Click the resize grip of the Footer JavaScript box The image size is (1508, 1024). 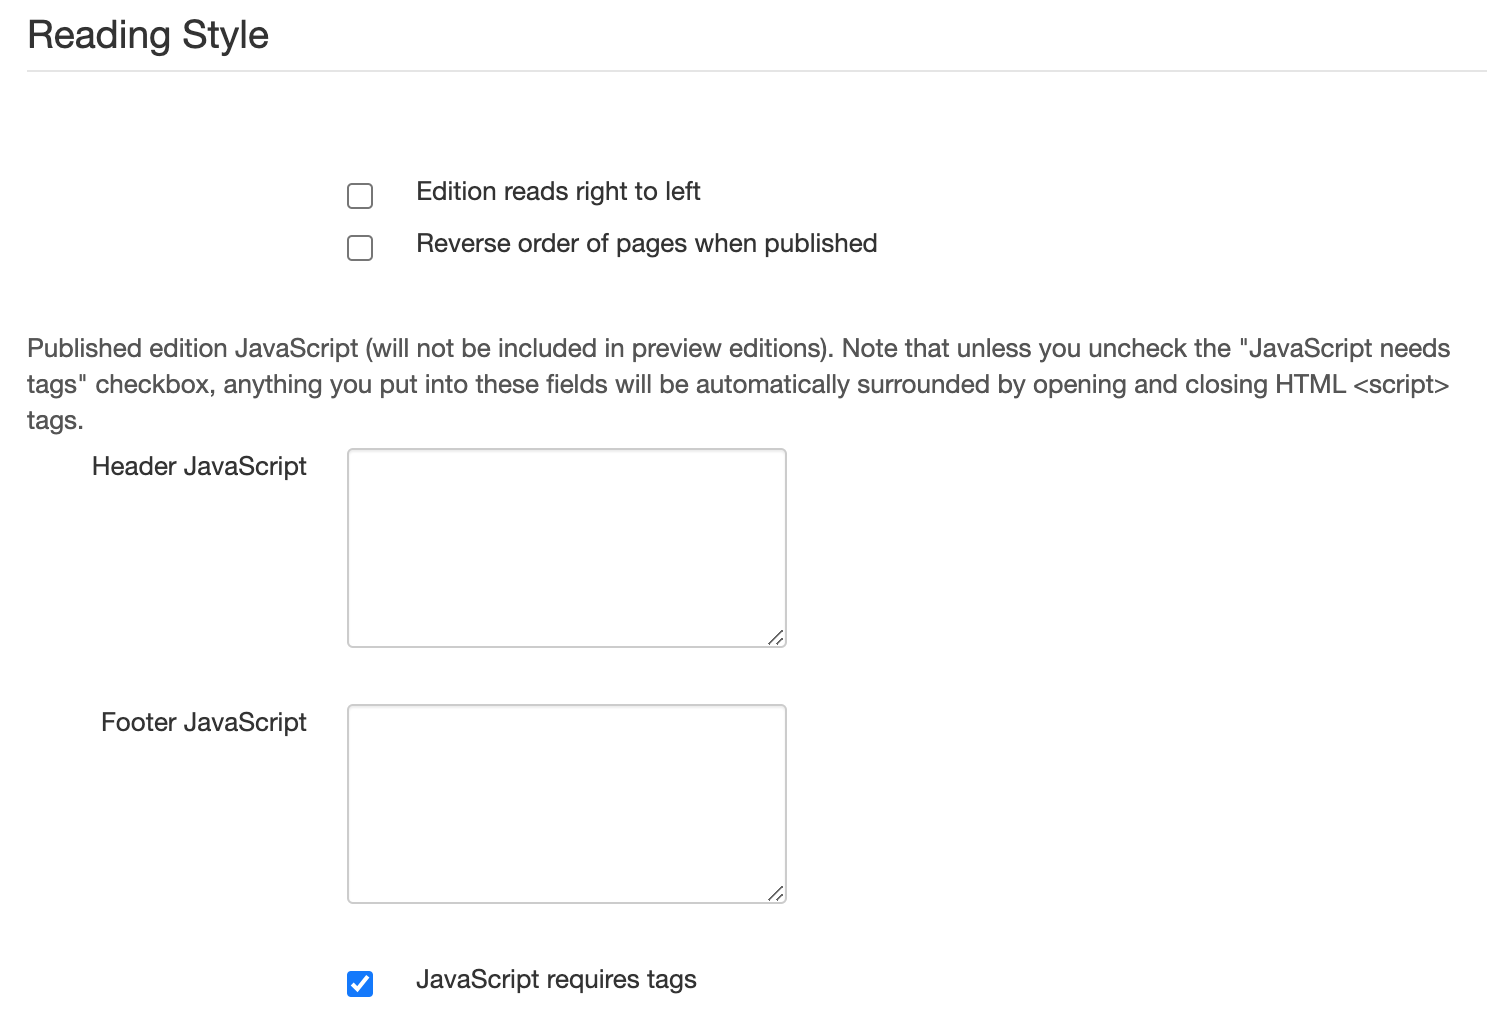pos(778,893)
